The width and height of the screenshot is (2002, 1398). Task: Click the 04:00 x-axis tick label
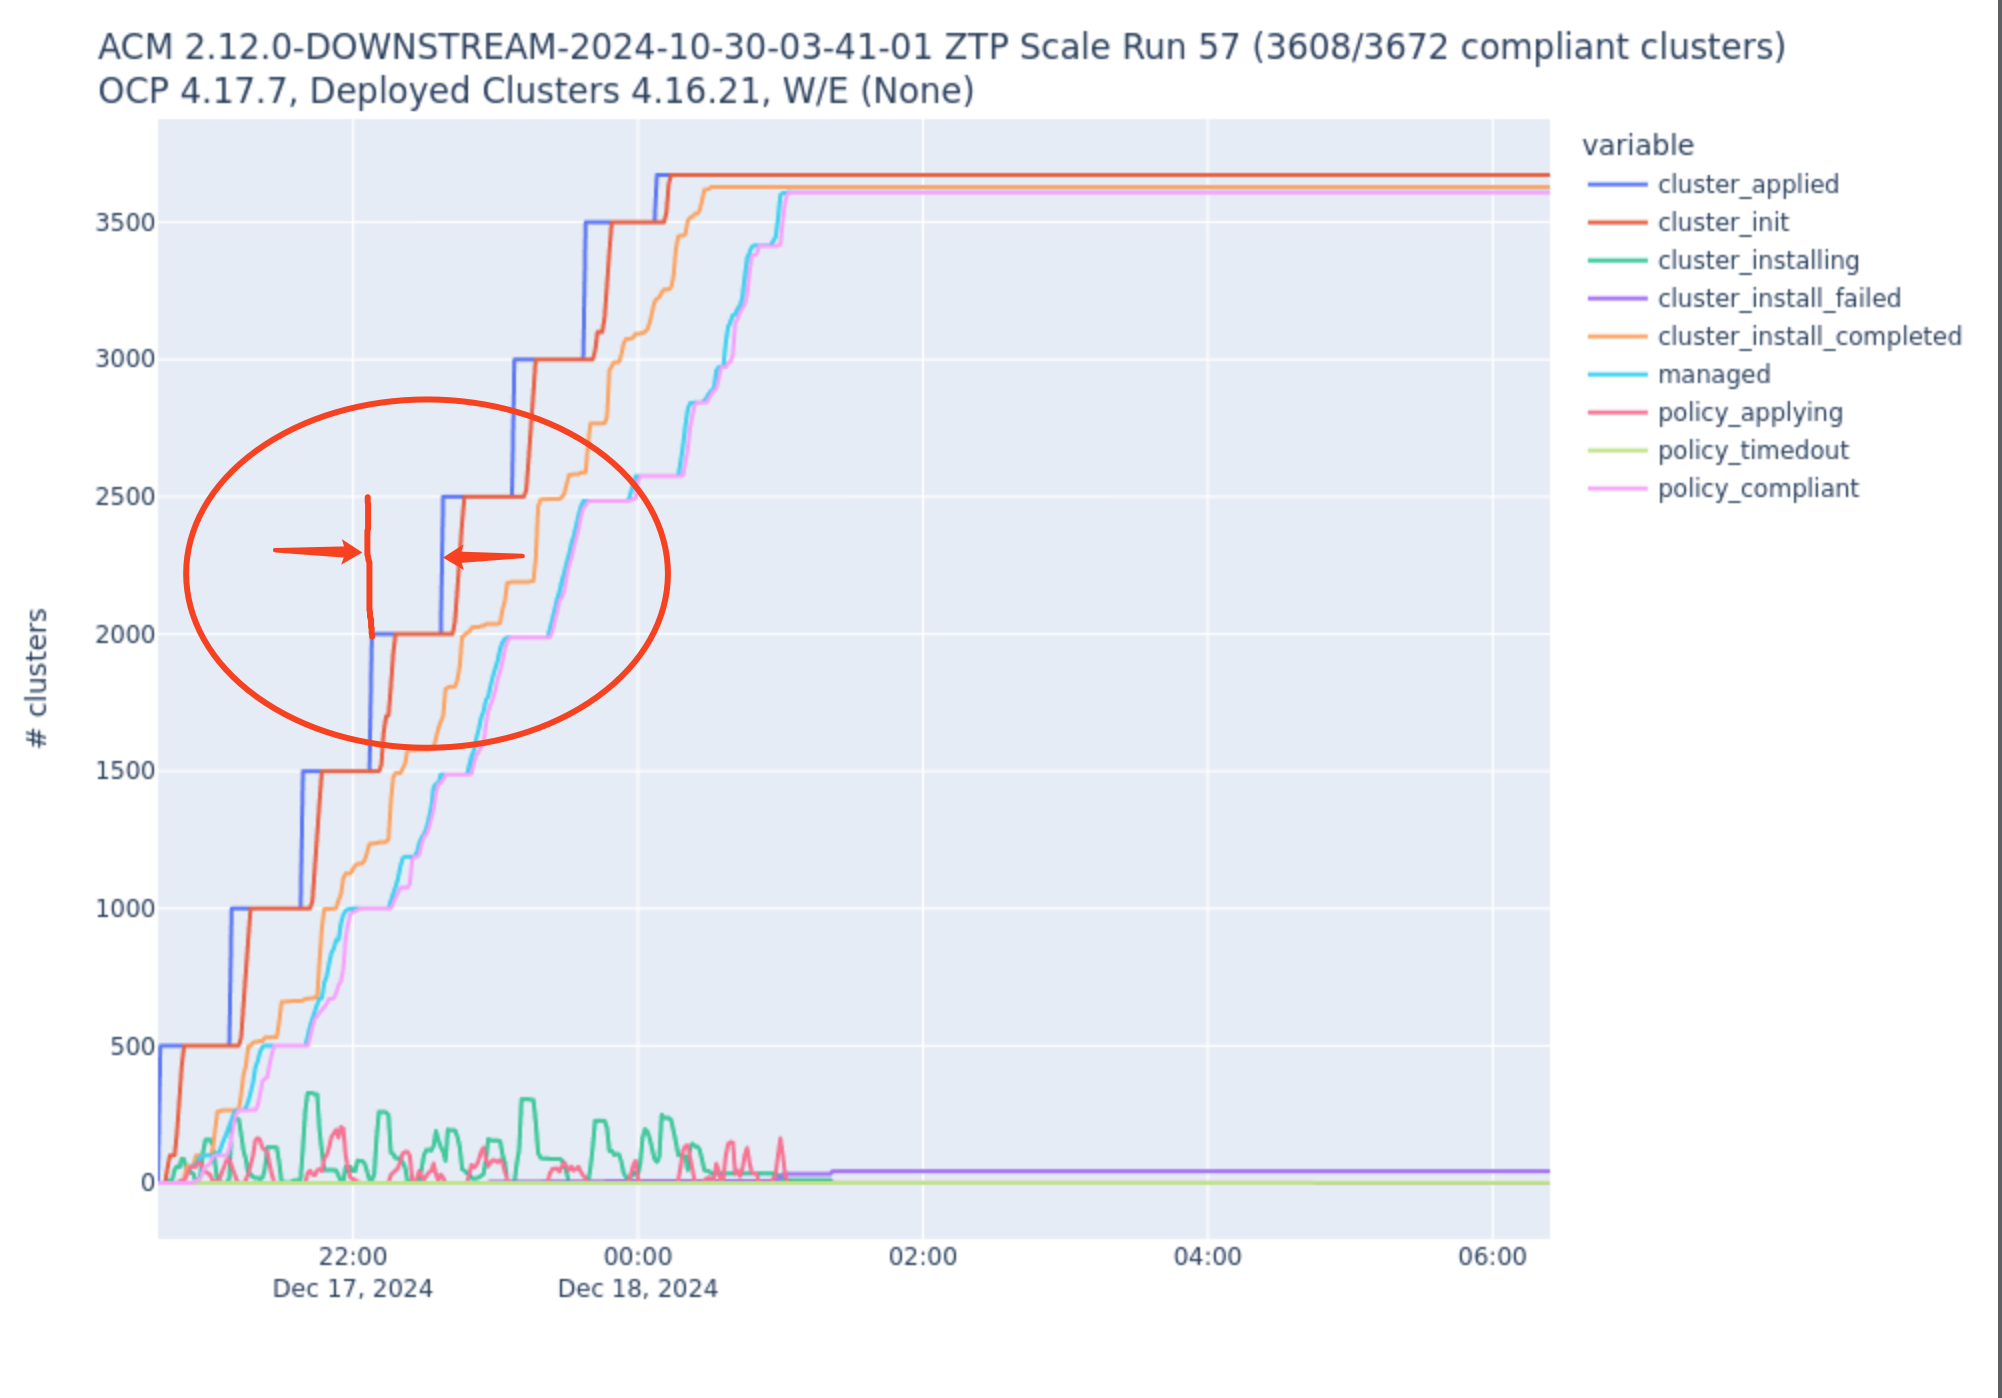[1207, 1257]
